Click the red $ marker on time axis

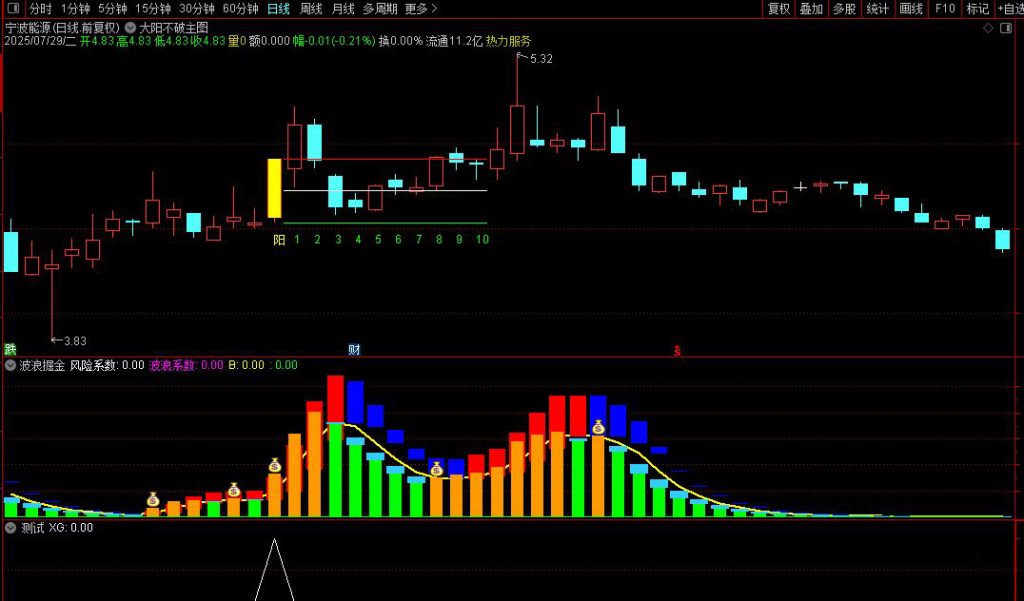(x=677, y=351)
